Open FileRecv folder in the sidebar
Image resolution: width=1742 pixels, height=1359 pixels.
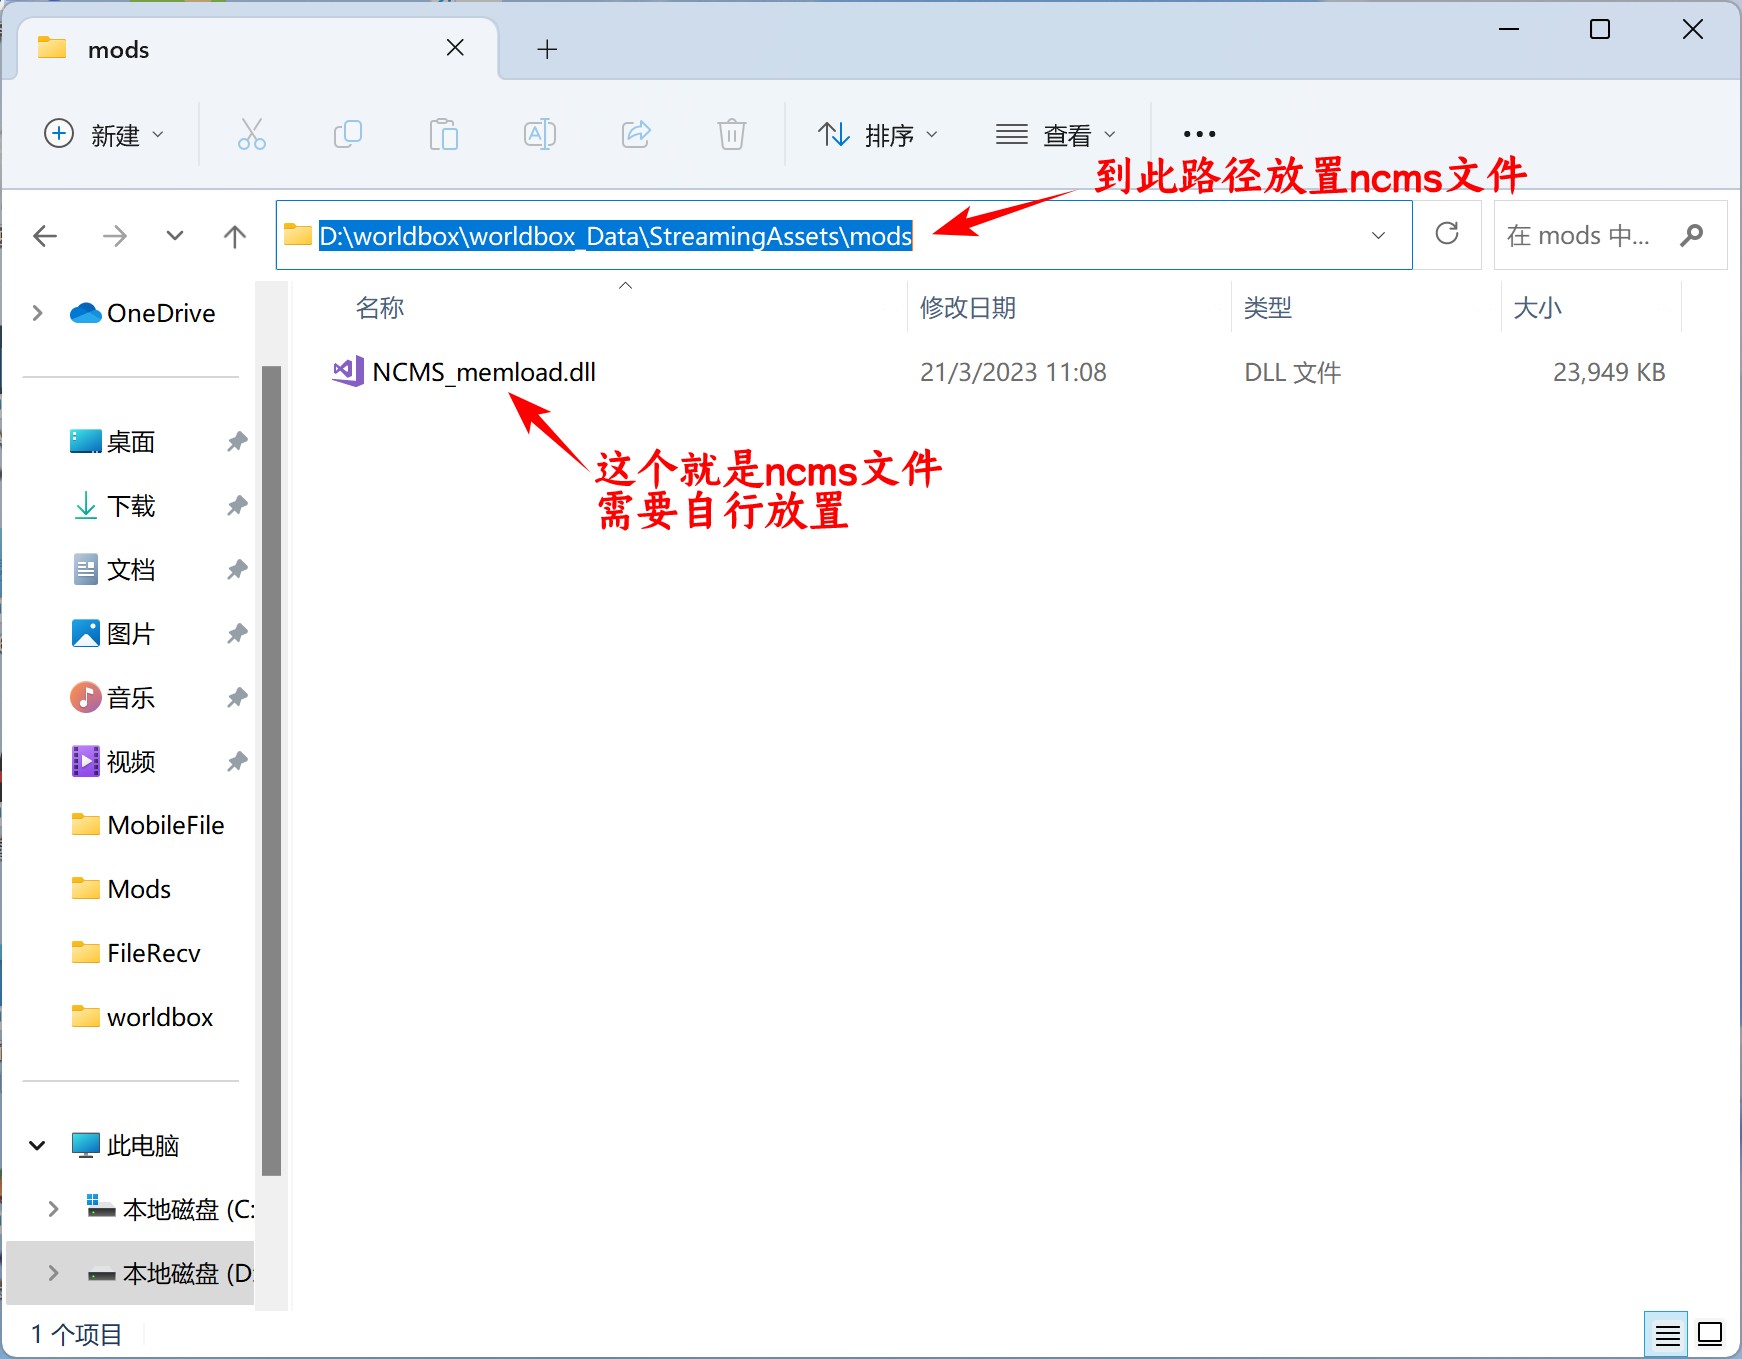136,953
